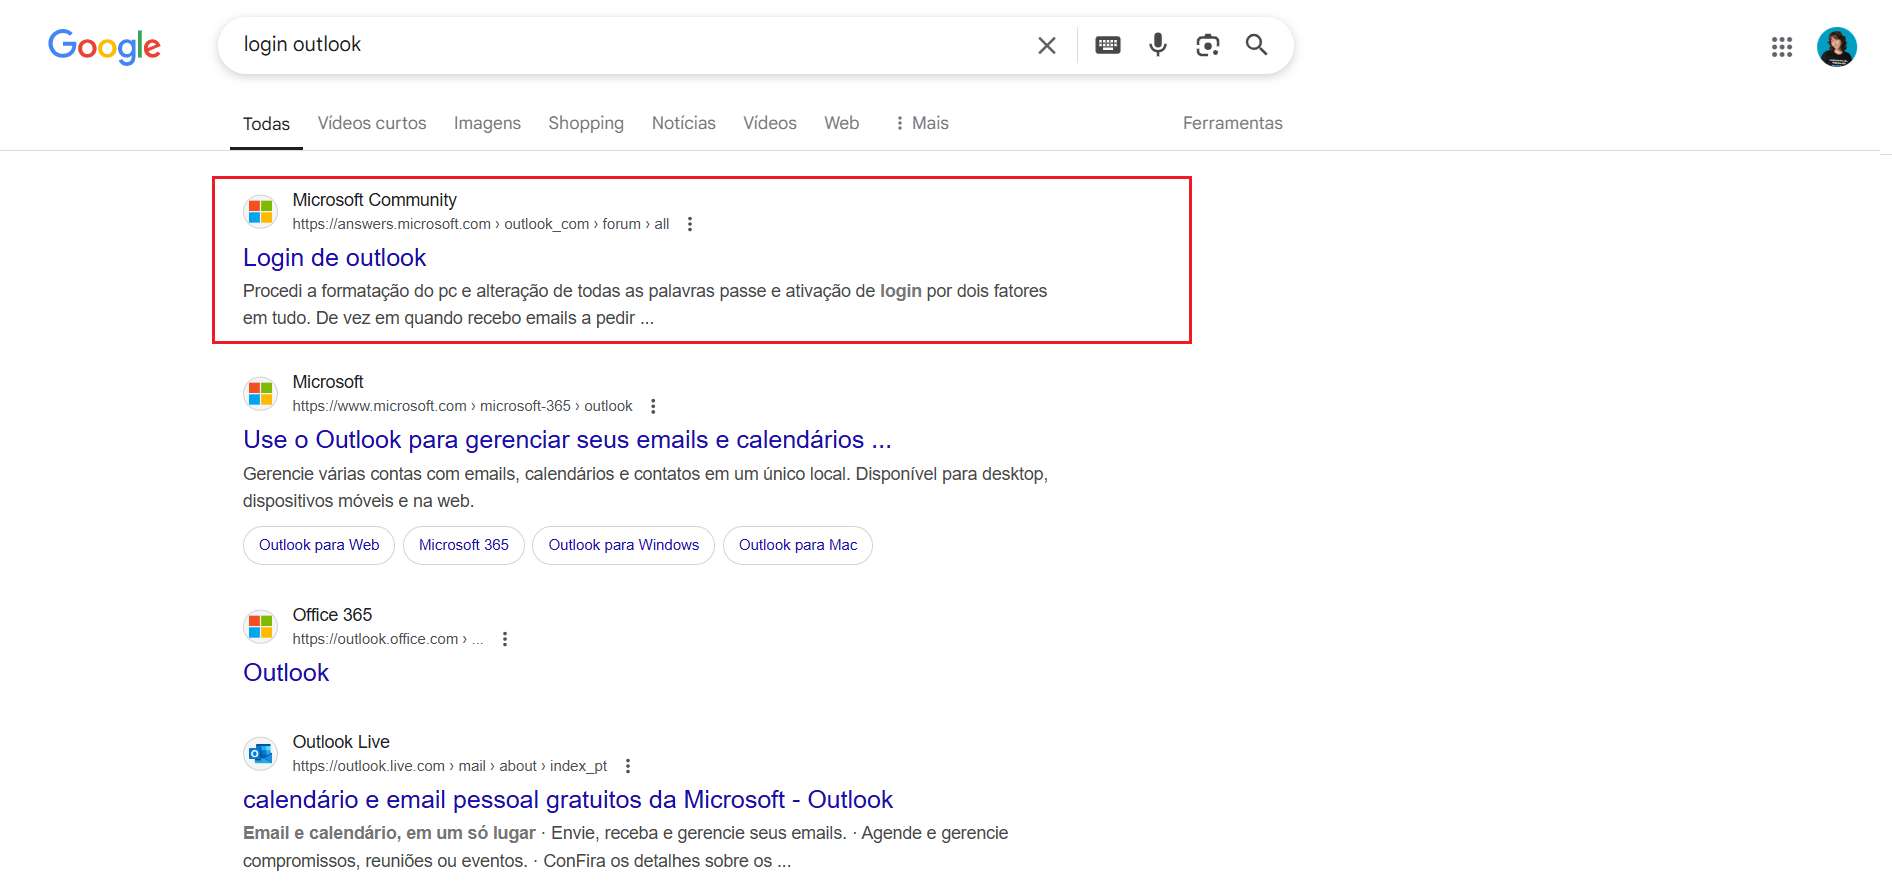Open the on-screen keyboard input tool

point(1108,45)
